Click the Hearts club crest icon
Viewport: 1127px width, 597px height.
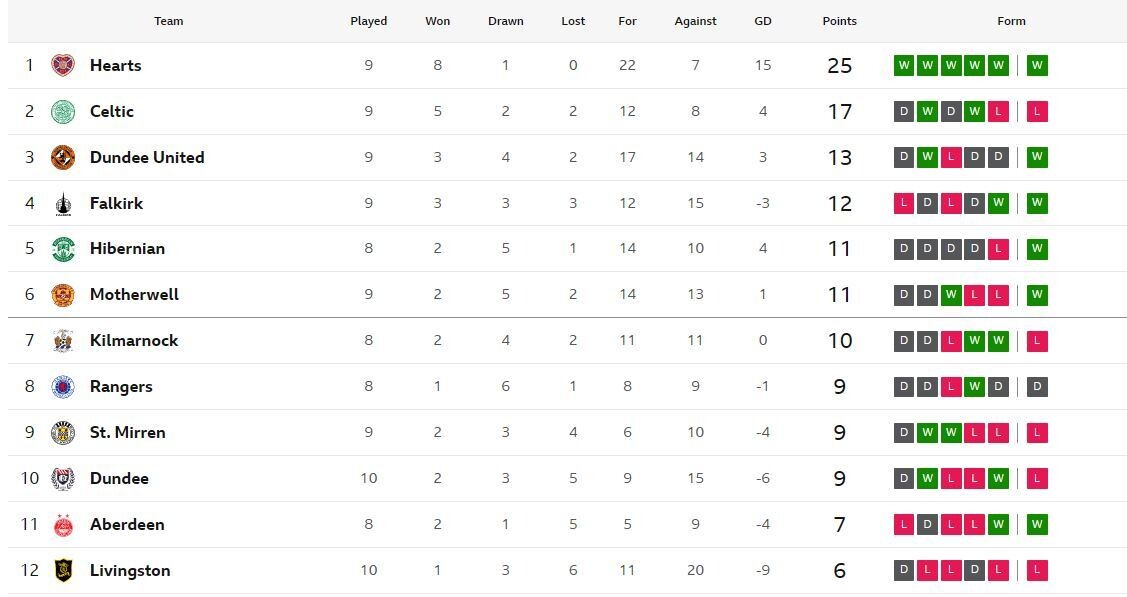[x=63, y=66]
